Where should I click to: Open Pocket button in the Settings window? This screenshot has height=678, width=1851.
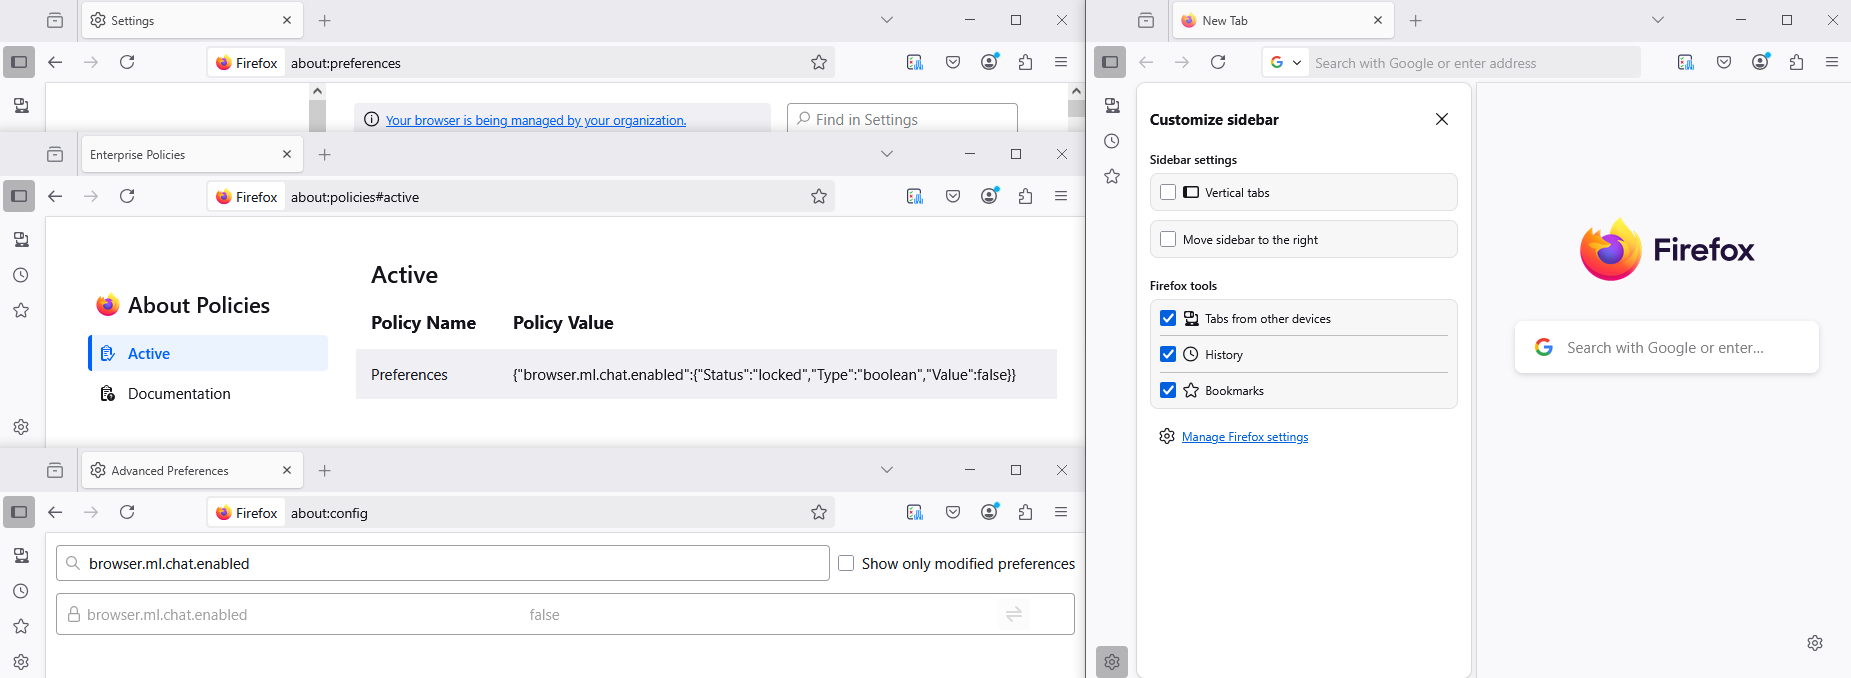click(x=953, y=62)
